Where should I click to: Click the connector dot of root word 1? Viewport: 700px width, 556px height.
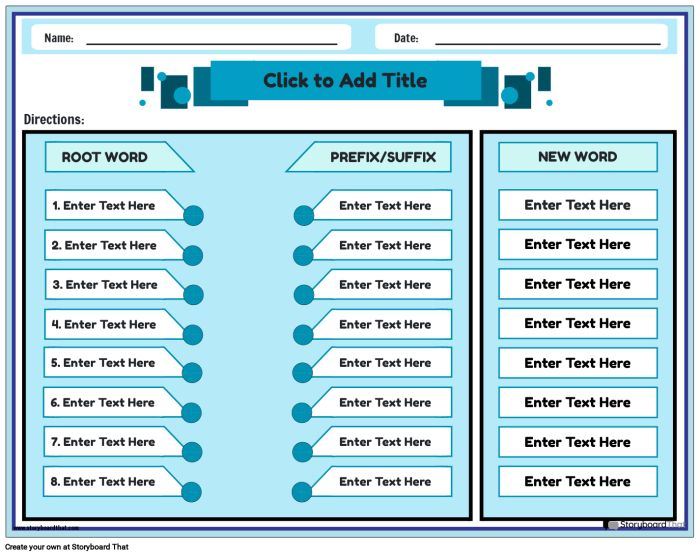(x=194, y=215)
